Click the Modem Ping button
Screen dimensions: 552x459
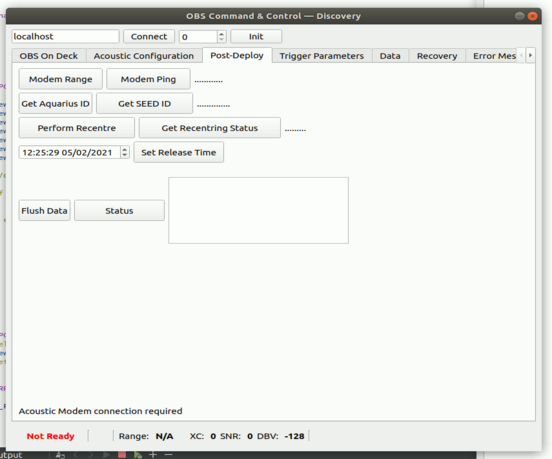point(148,79)
